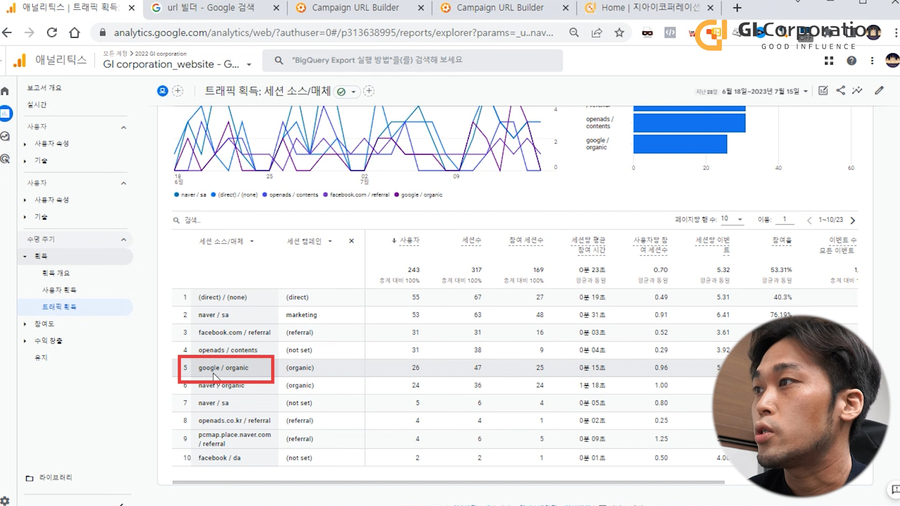Screen dimensions: 900x506
Task: Click the browser address bar URL
Action: point(333,33)
